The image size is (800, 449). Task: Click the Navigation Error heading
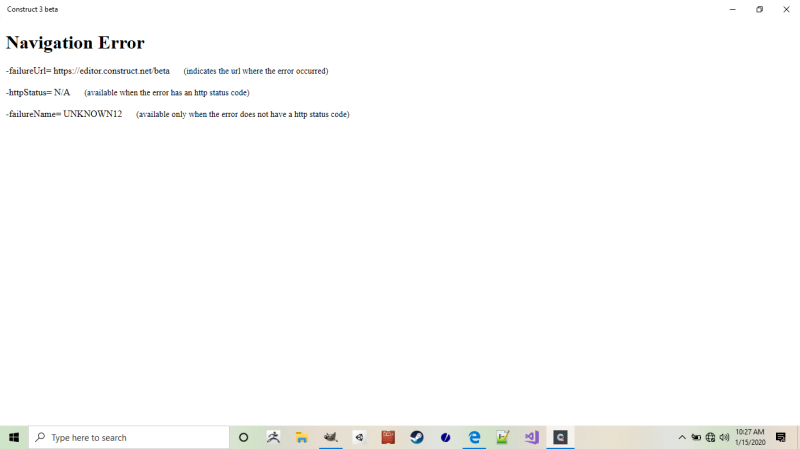[x=75, y=43]
